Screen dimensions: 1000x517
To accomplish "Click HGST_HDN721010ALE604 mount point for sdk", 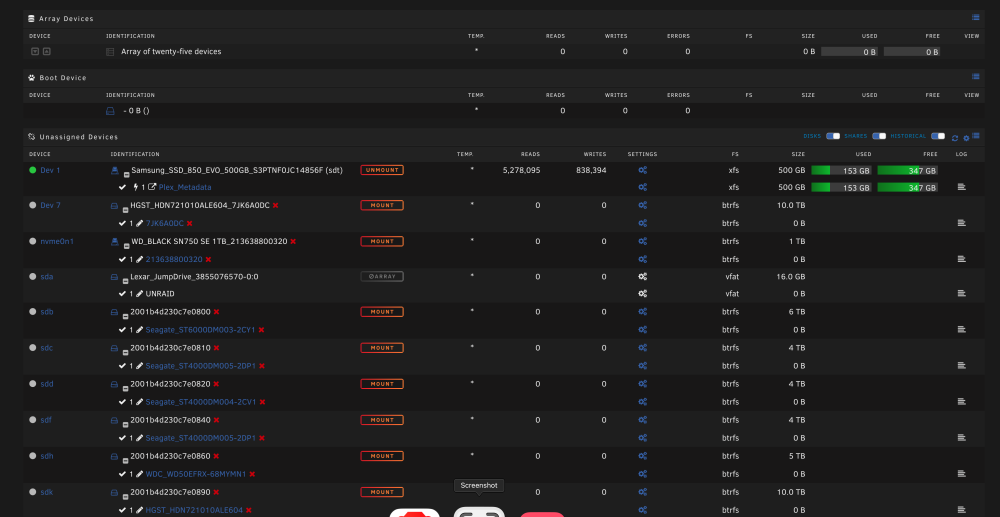I will tap(194, 510).
